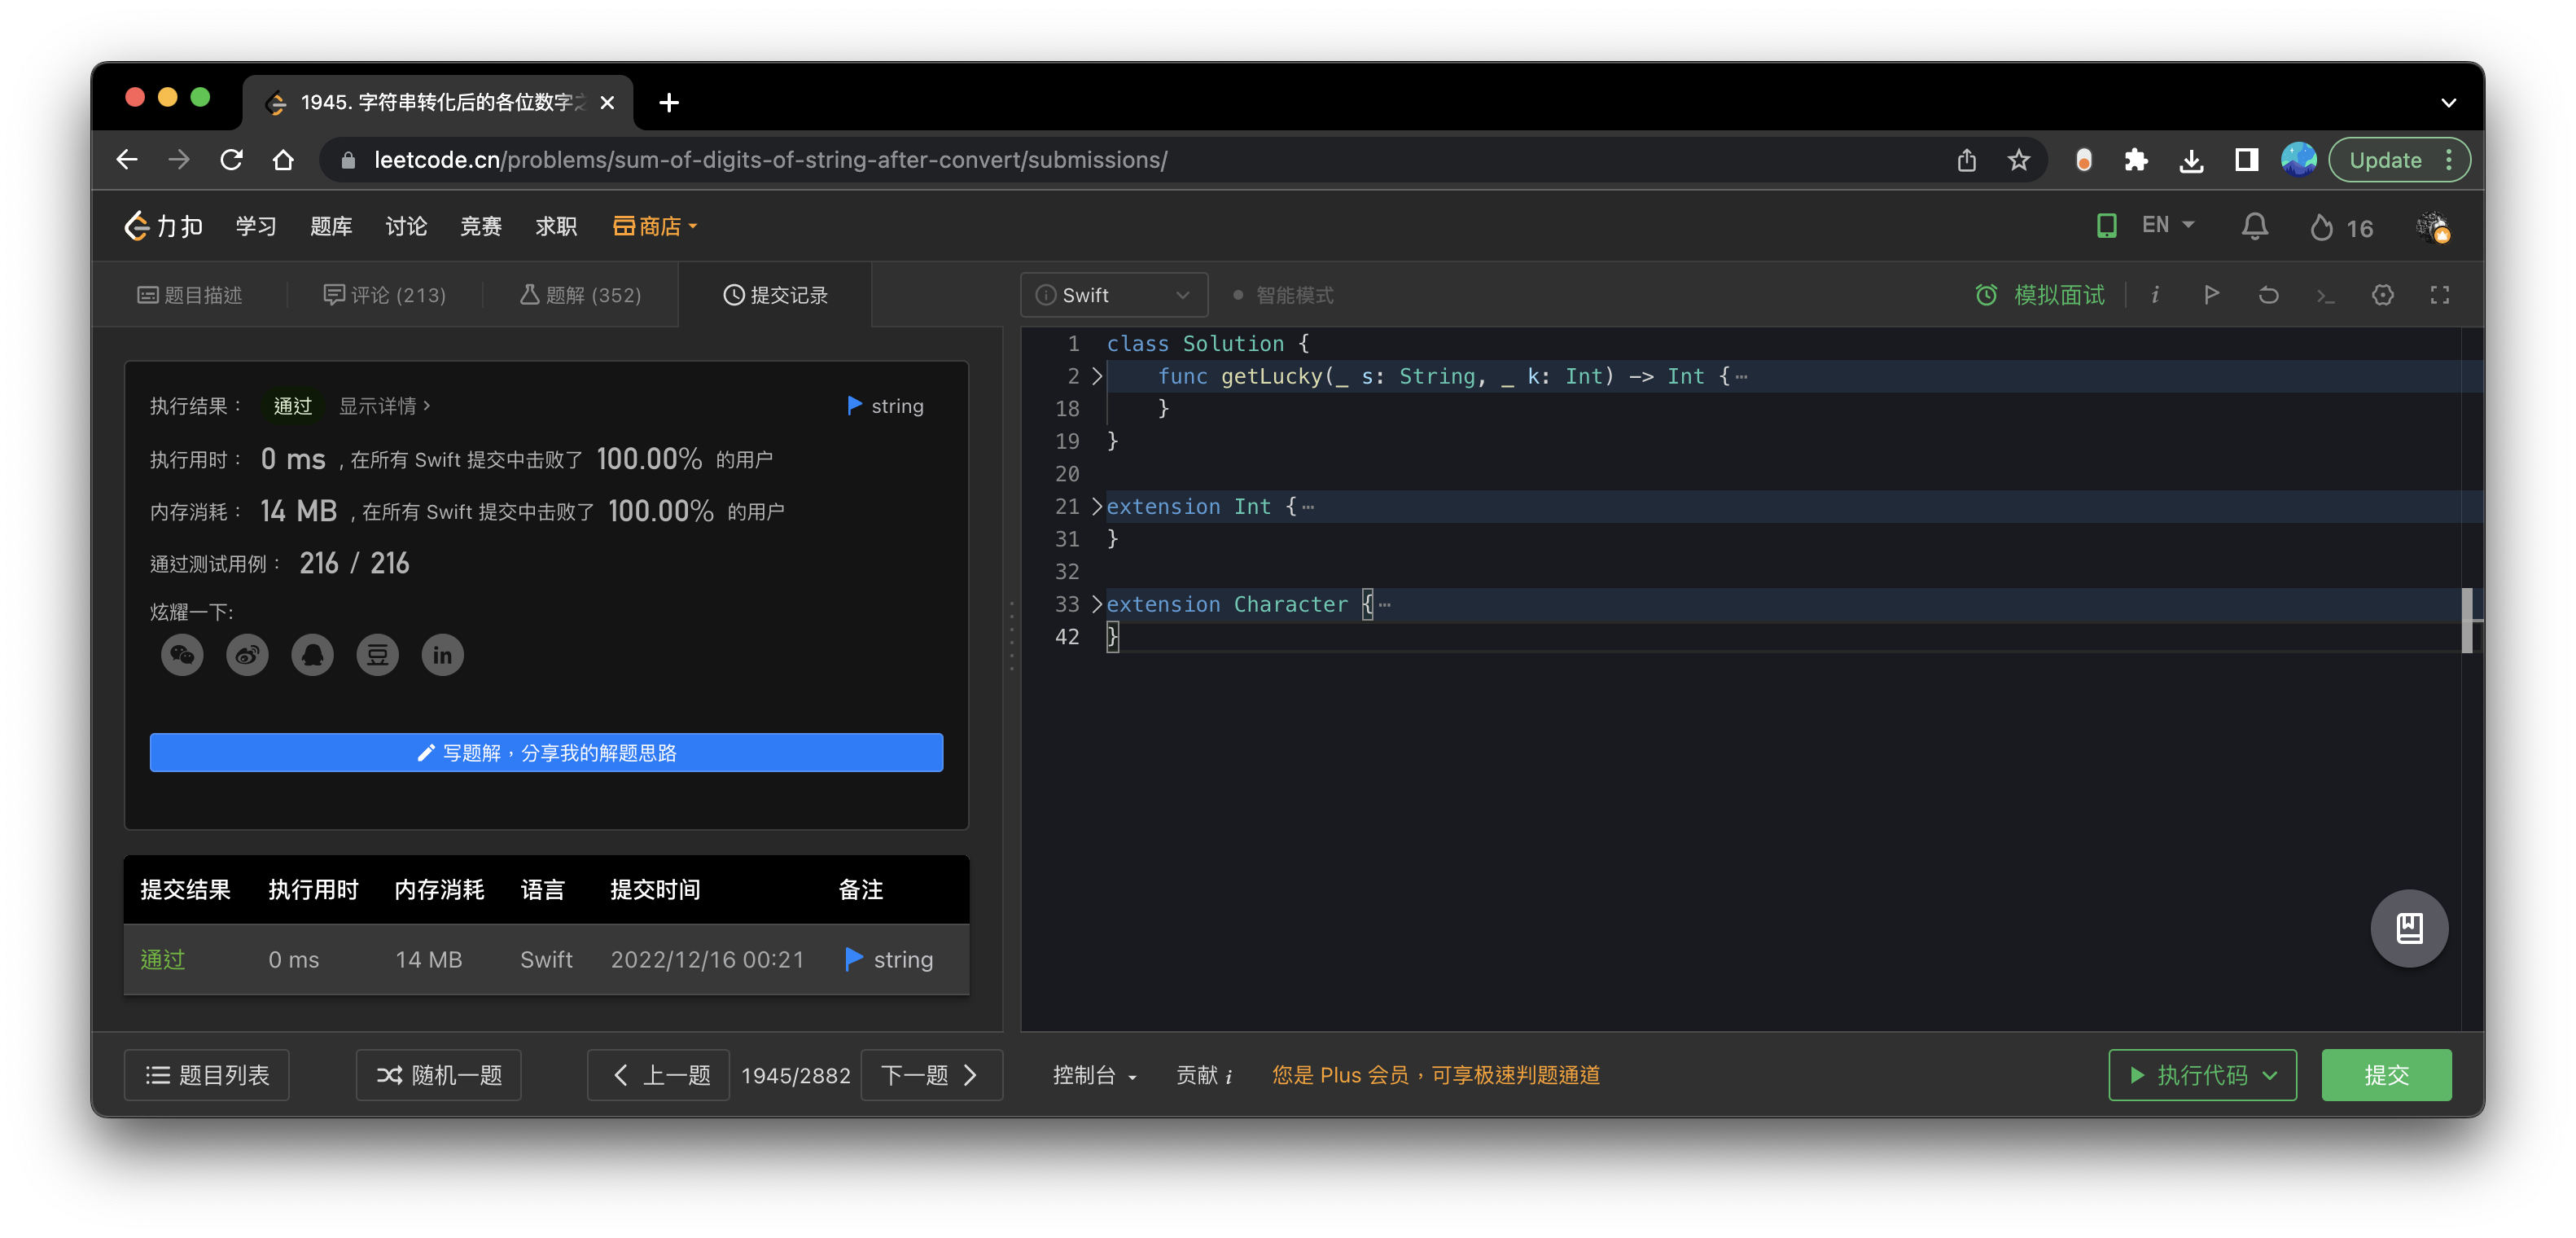Toggle 智能模式 smart mode

[1283, 295]
